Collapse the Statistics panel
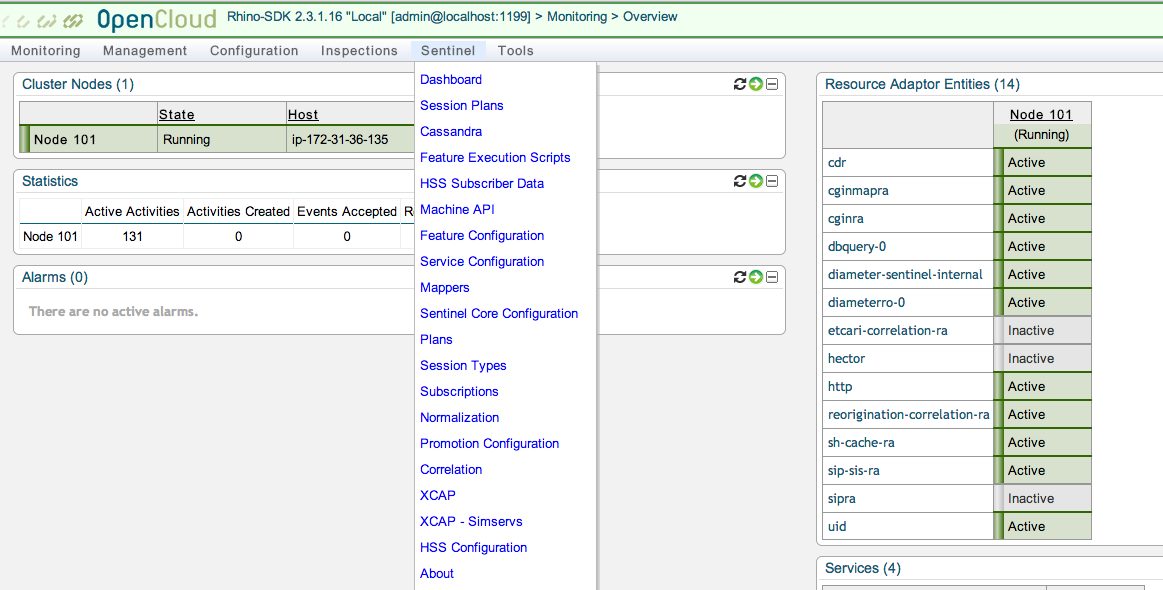The width and height of the screenshot is (1163, 590). (x=772, y=181)
